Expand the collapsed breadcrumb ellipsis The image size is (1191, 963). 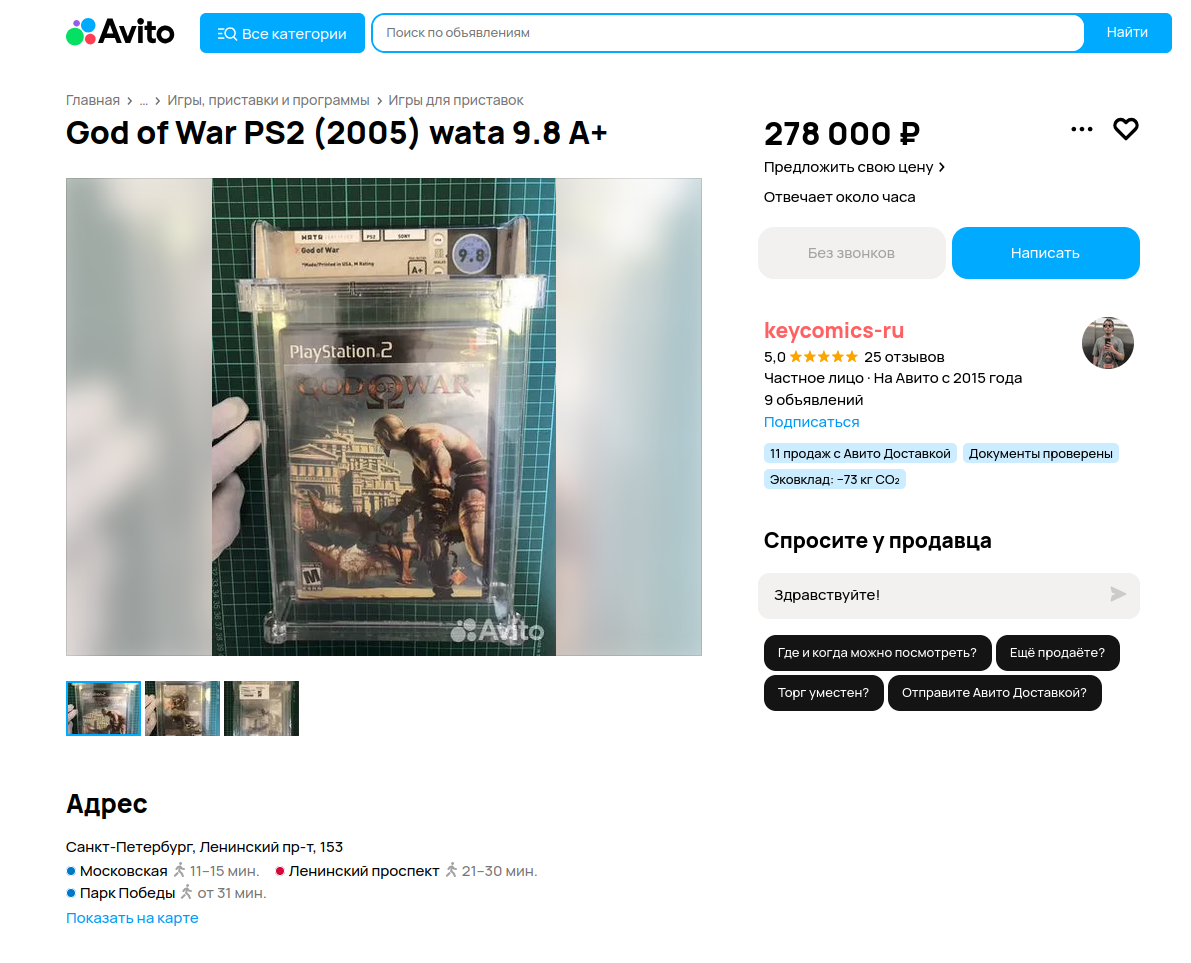(x=144, y=100)
